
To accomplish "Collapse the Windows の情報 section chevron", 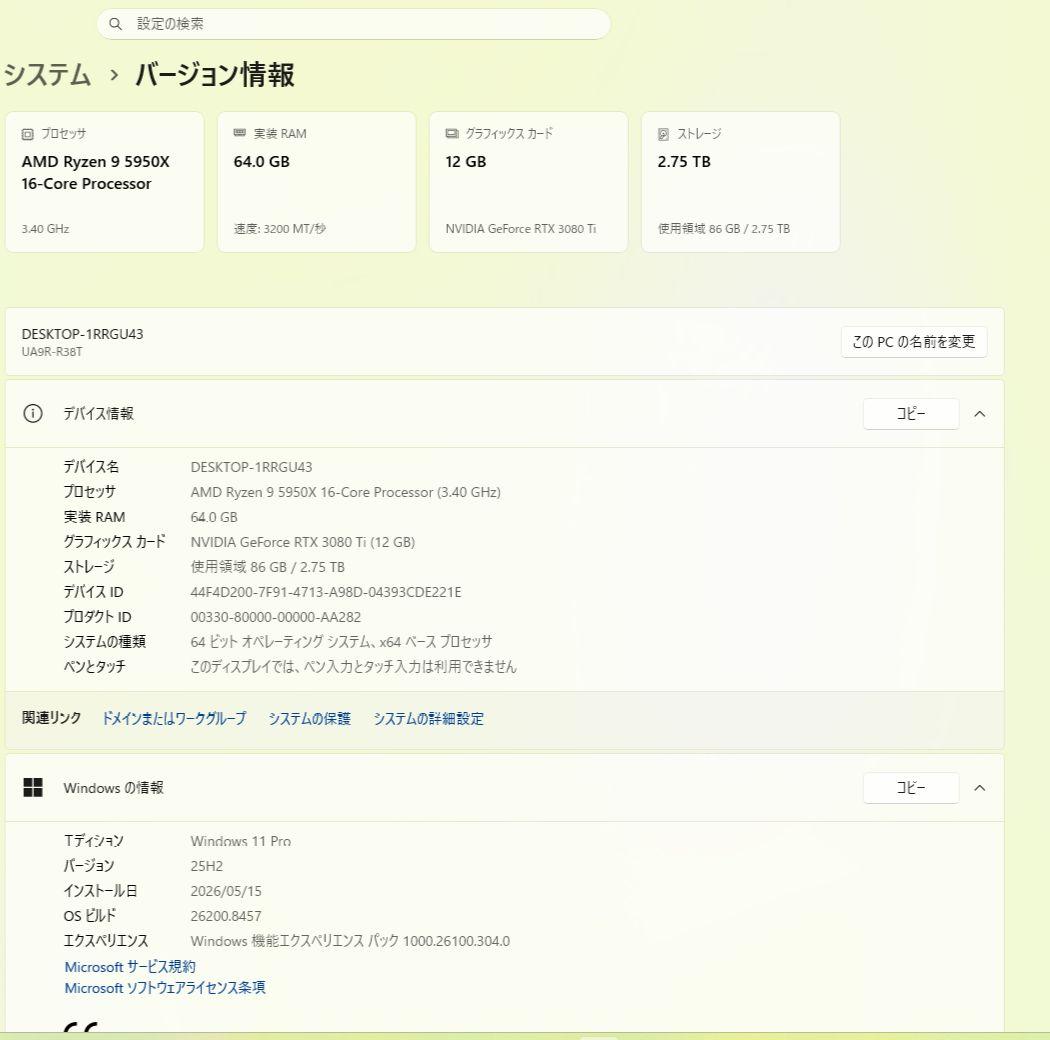I will (x=980, y=788).
